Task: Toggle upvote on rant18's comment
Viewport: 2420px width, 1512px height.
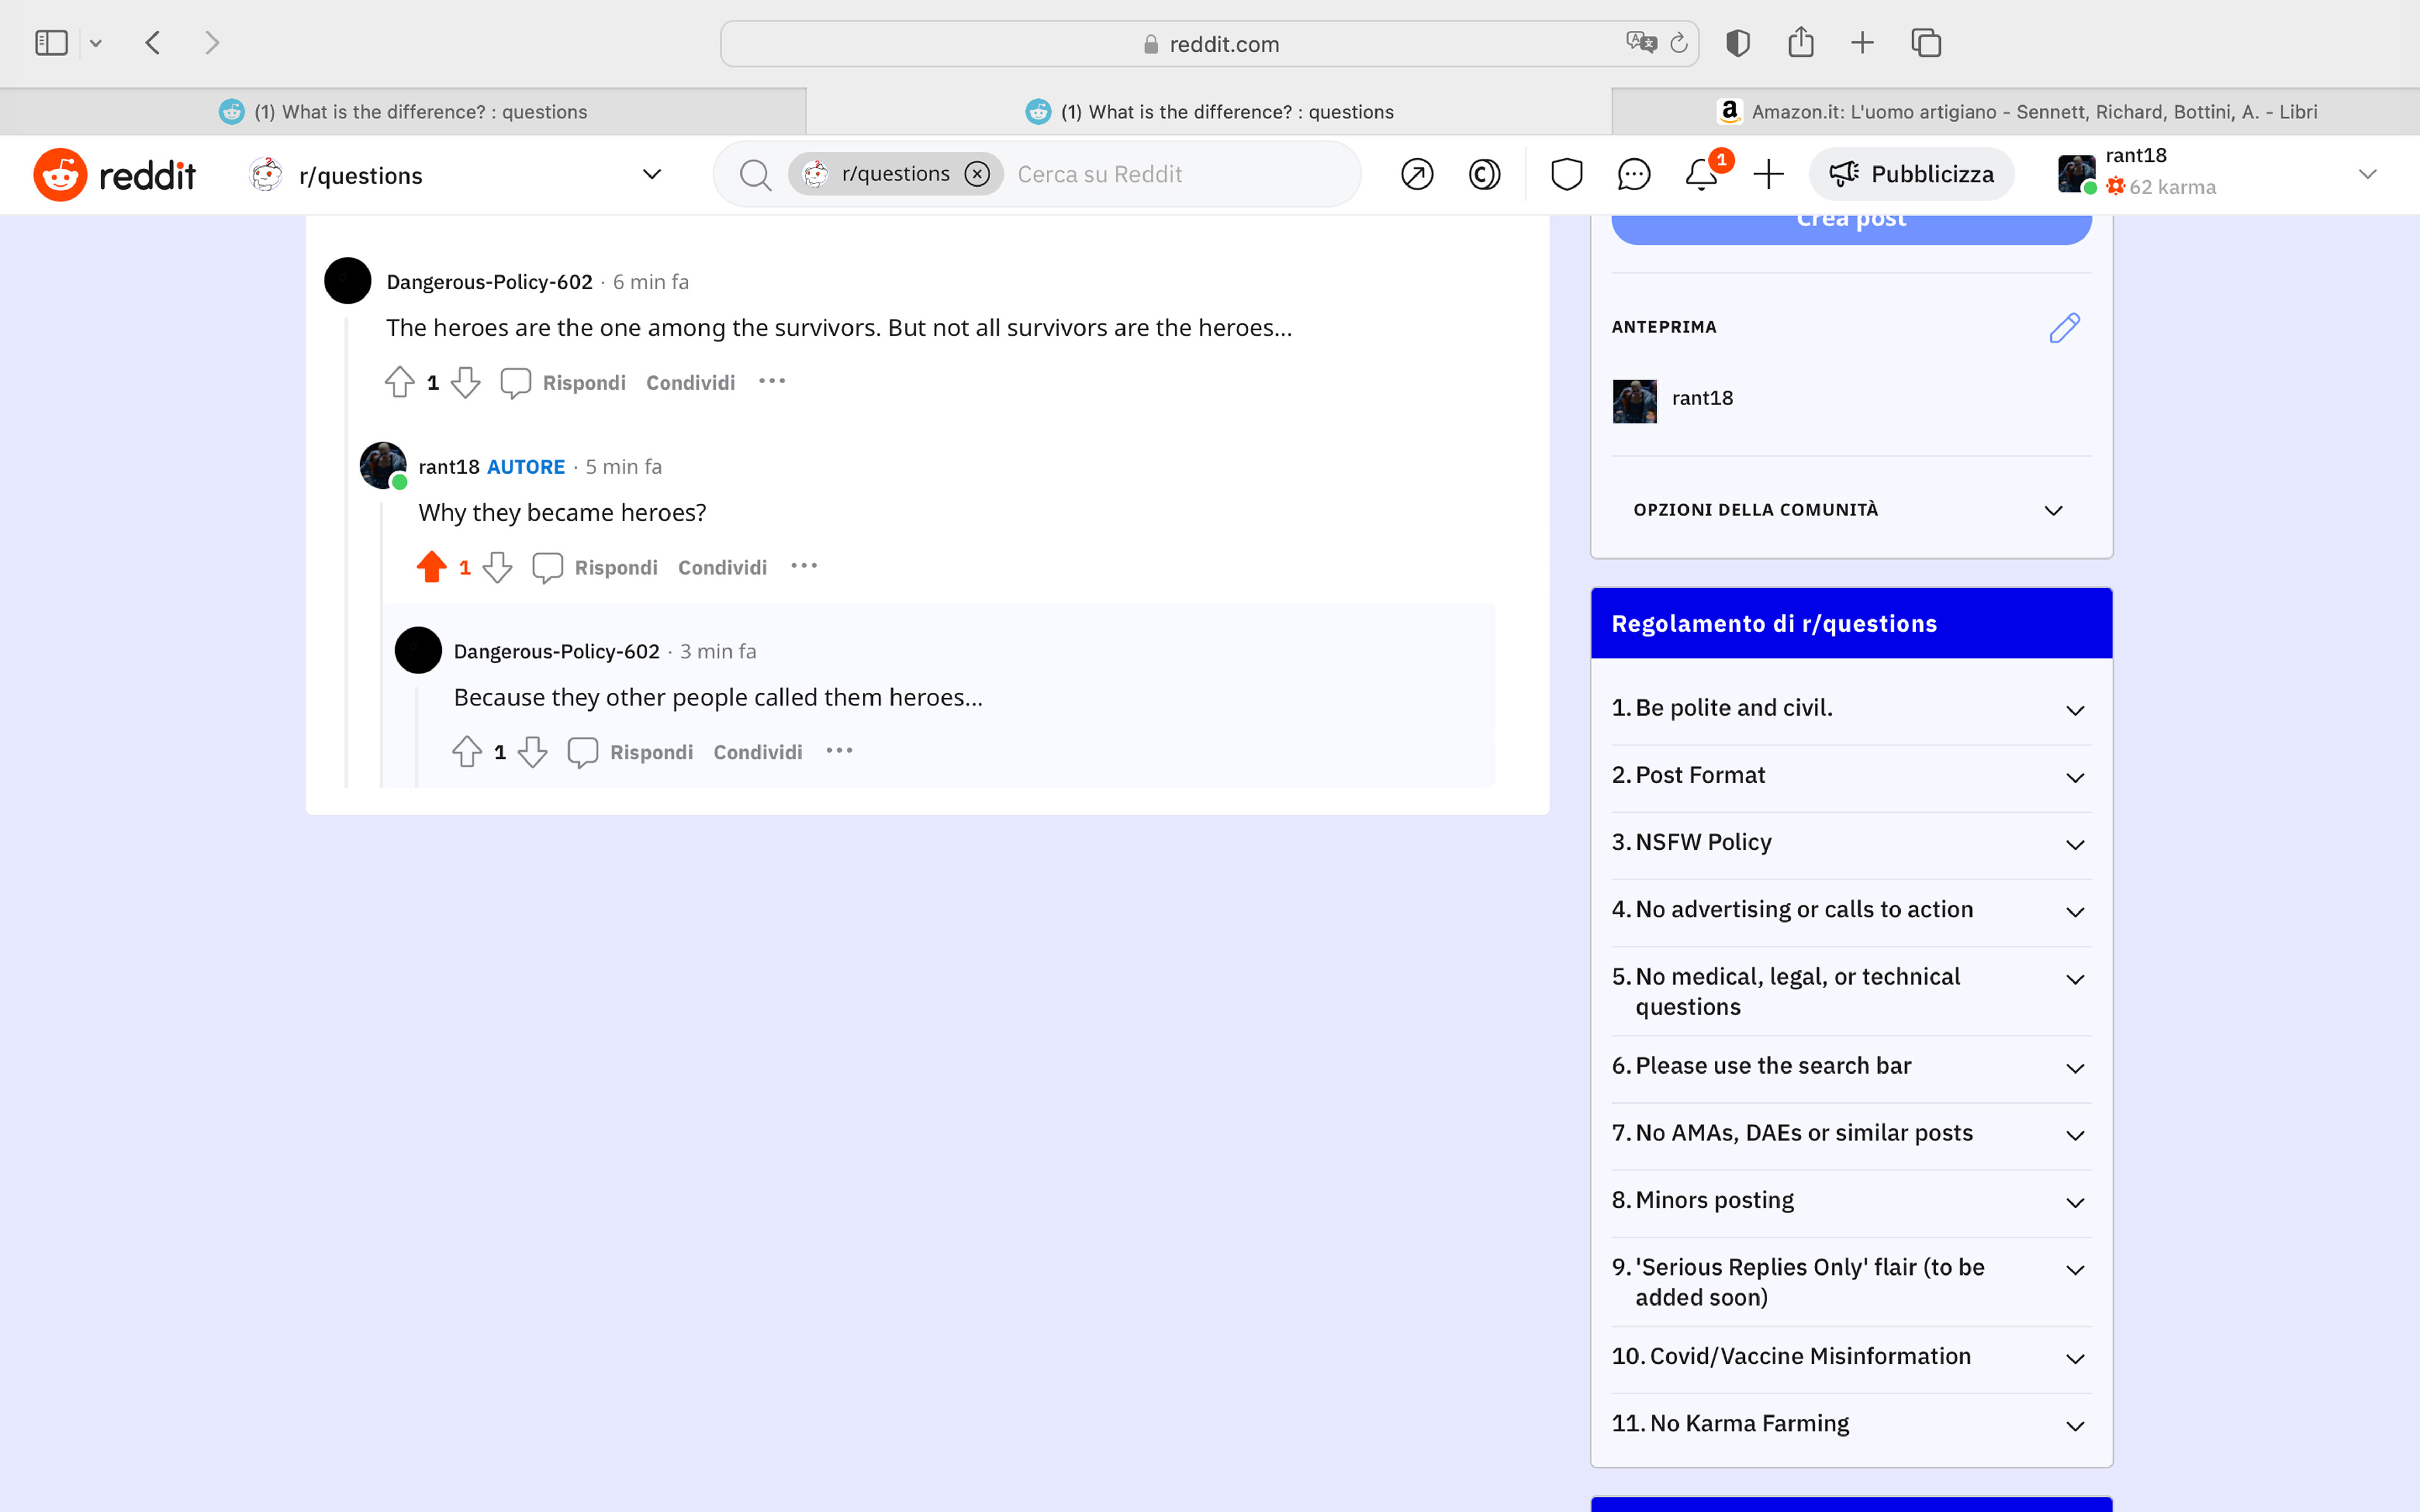Action: (x=431, y=567)
